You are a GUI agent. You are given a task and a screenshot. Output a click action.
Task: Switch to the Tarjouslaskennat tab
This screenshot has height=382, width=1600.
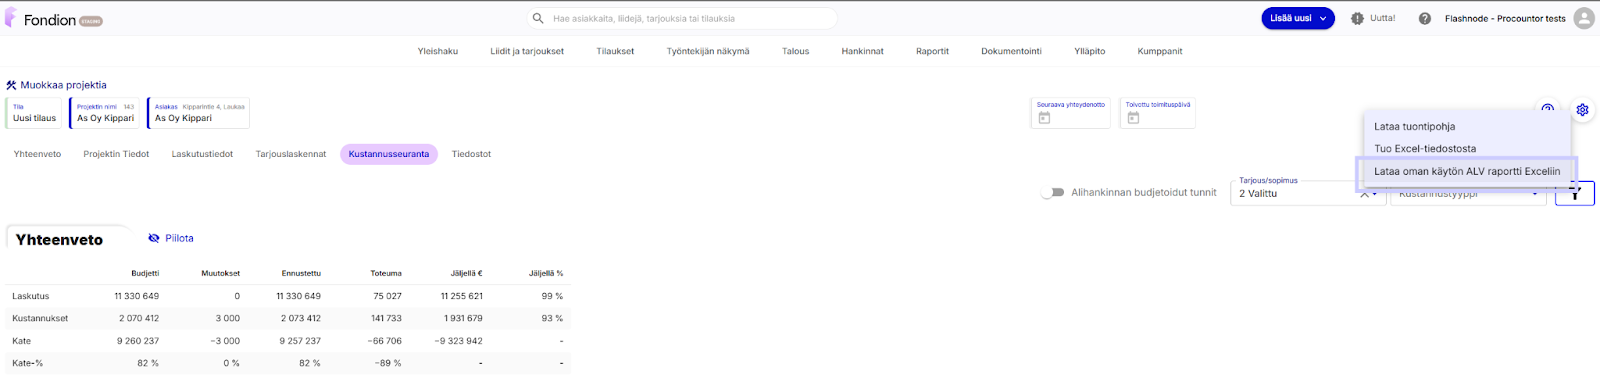291,154
